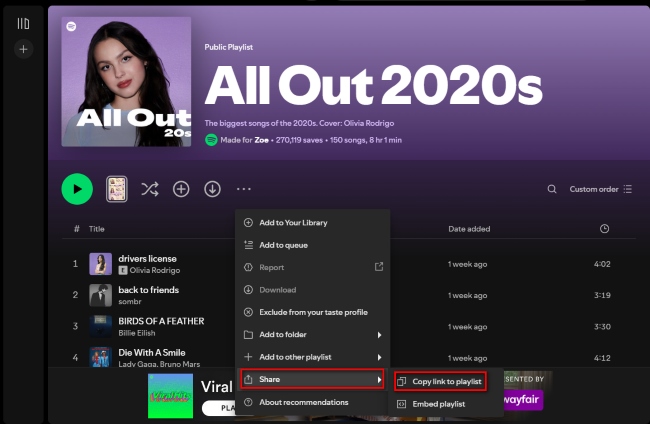Download the playlist using arrow icon
Screen dimensions: 650x424
pyautogui.click(x=212, y=189)
